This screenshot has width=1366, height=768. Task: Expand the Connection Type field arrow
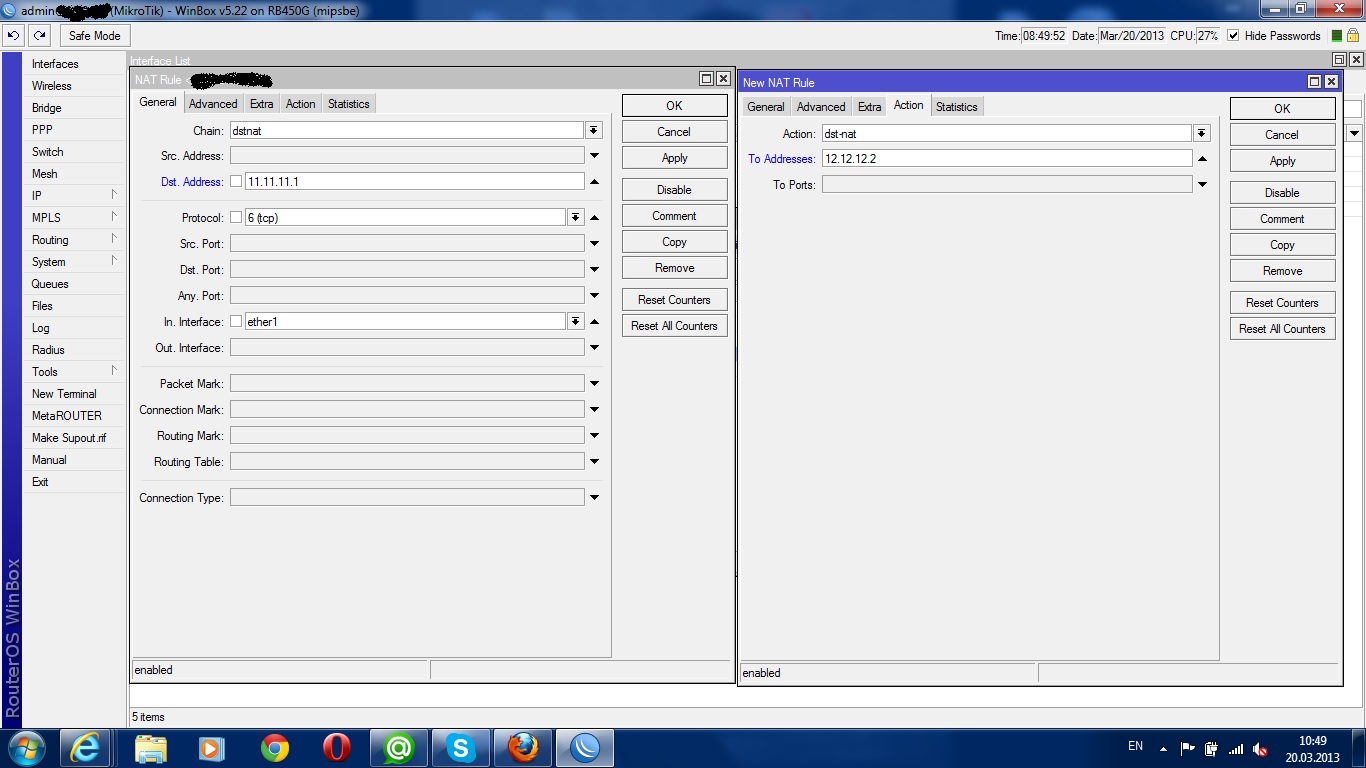[x=594, y=498]
